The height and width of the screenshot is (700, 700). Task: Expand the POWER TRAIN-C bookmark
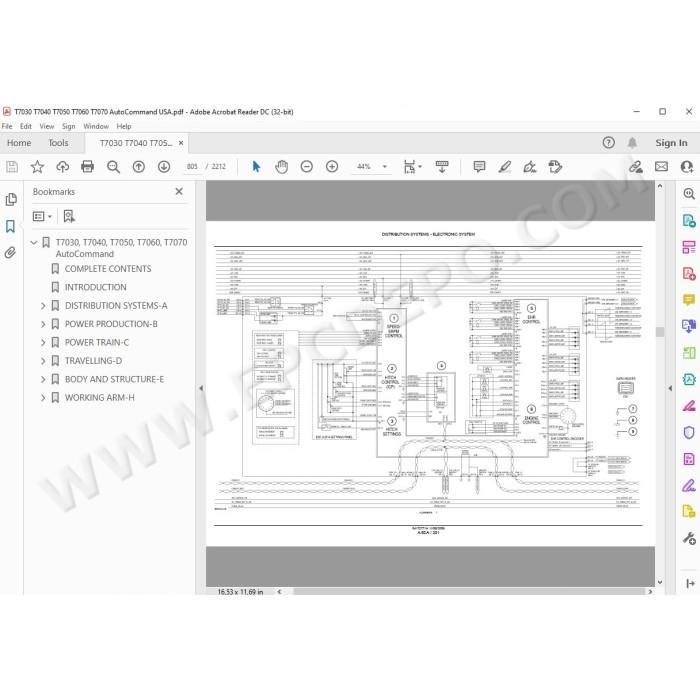tap(43, 343)
